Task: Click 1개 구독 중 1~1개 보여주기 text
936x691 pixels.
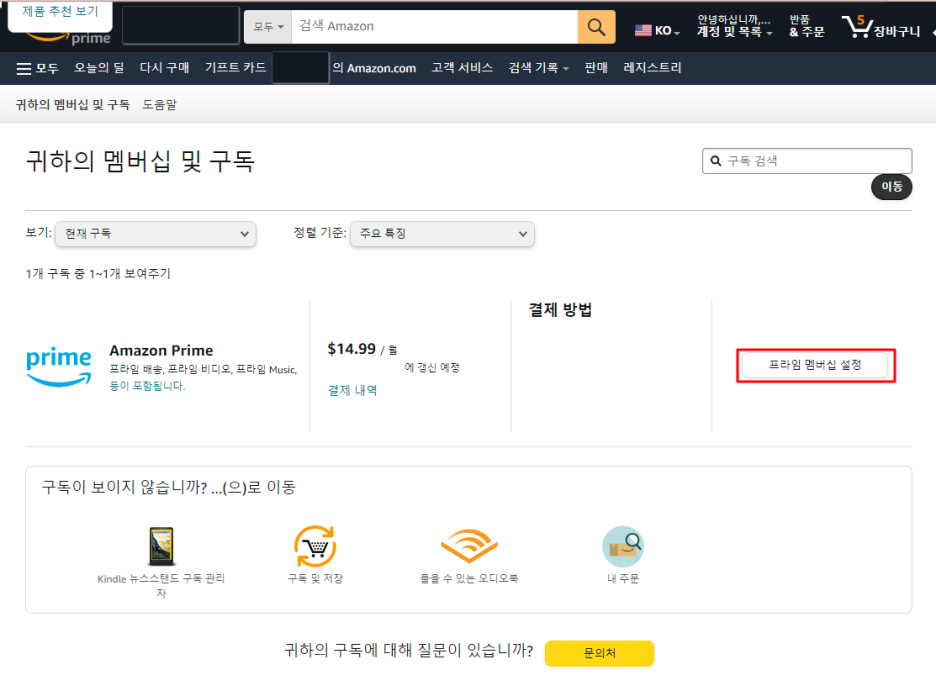Action: (x=98, y=274)
